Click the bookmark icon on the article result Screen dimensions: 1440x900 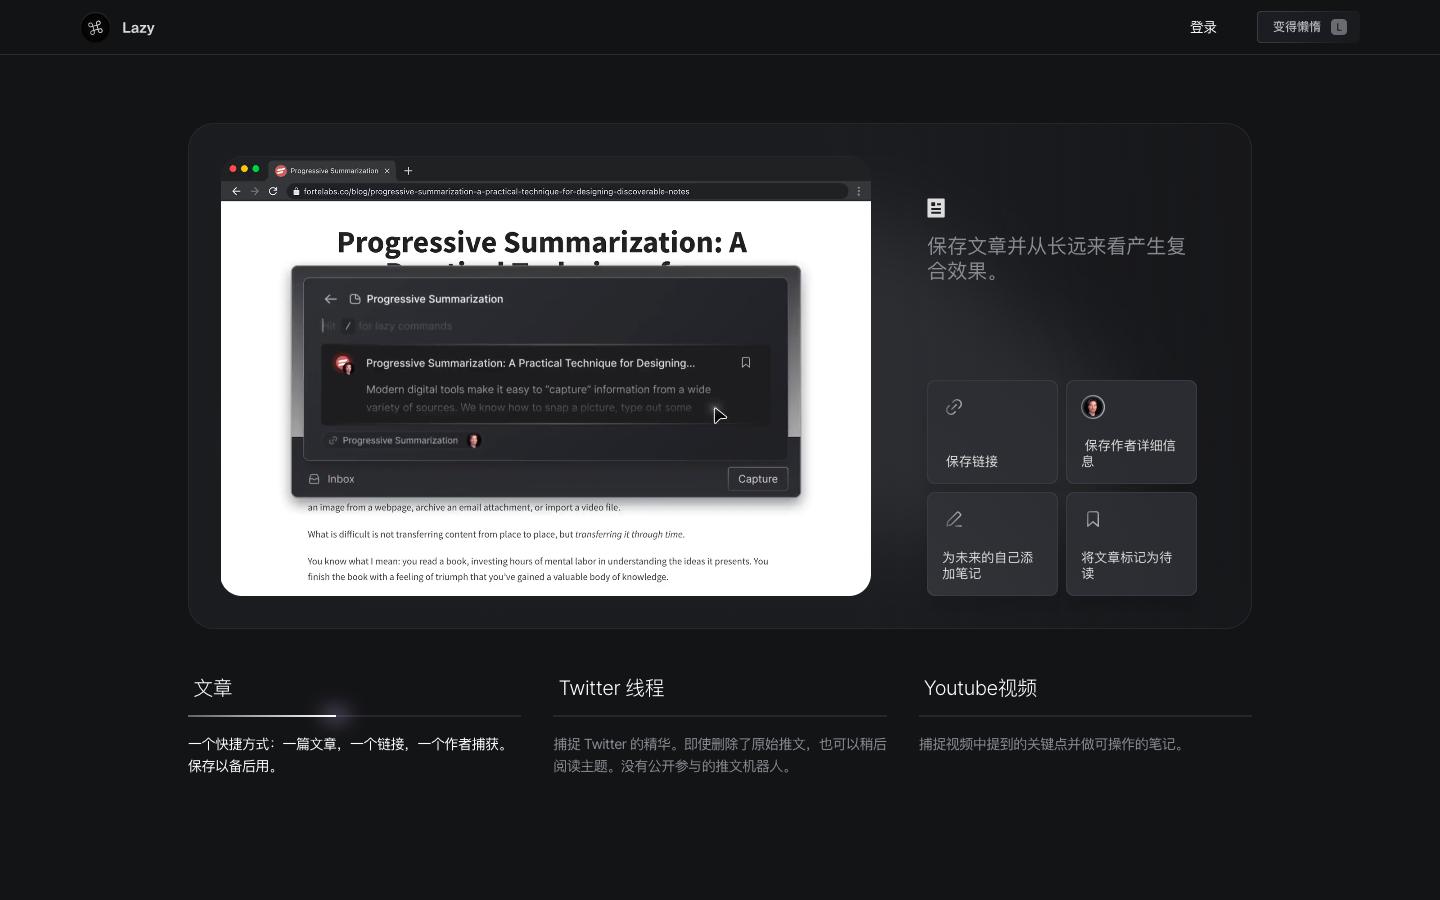coord(746,363)
